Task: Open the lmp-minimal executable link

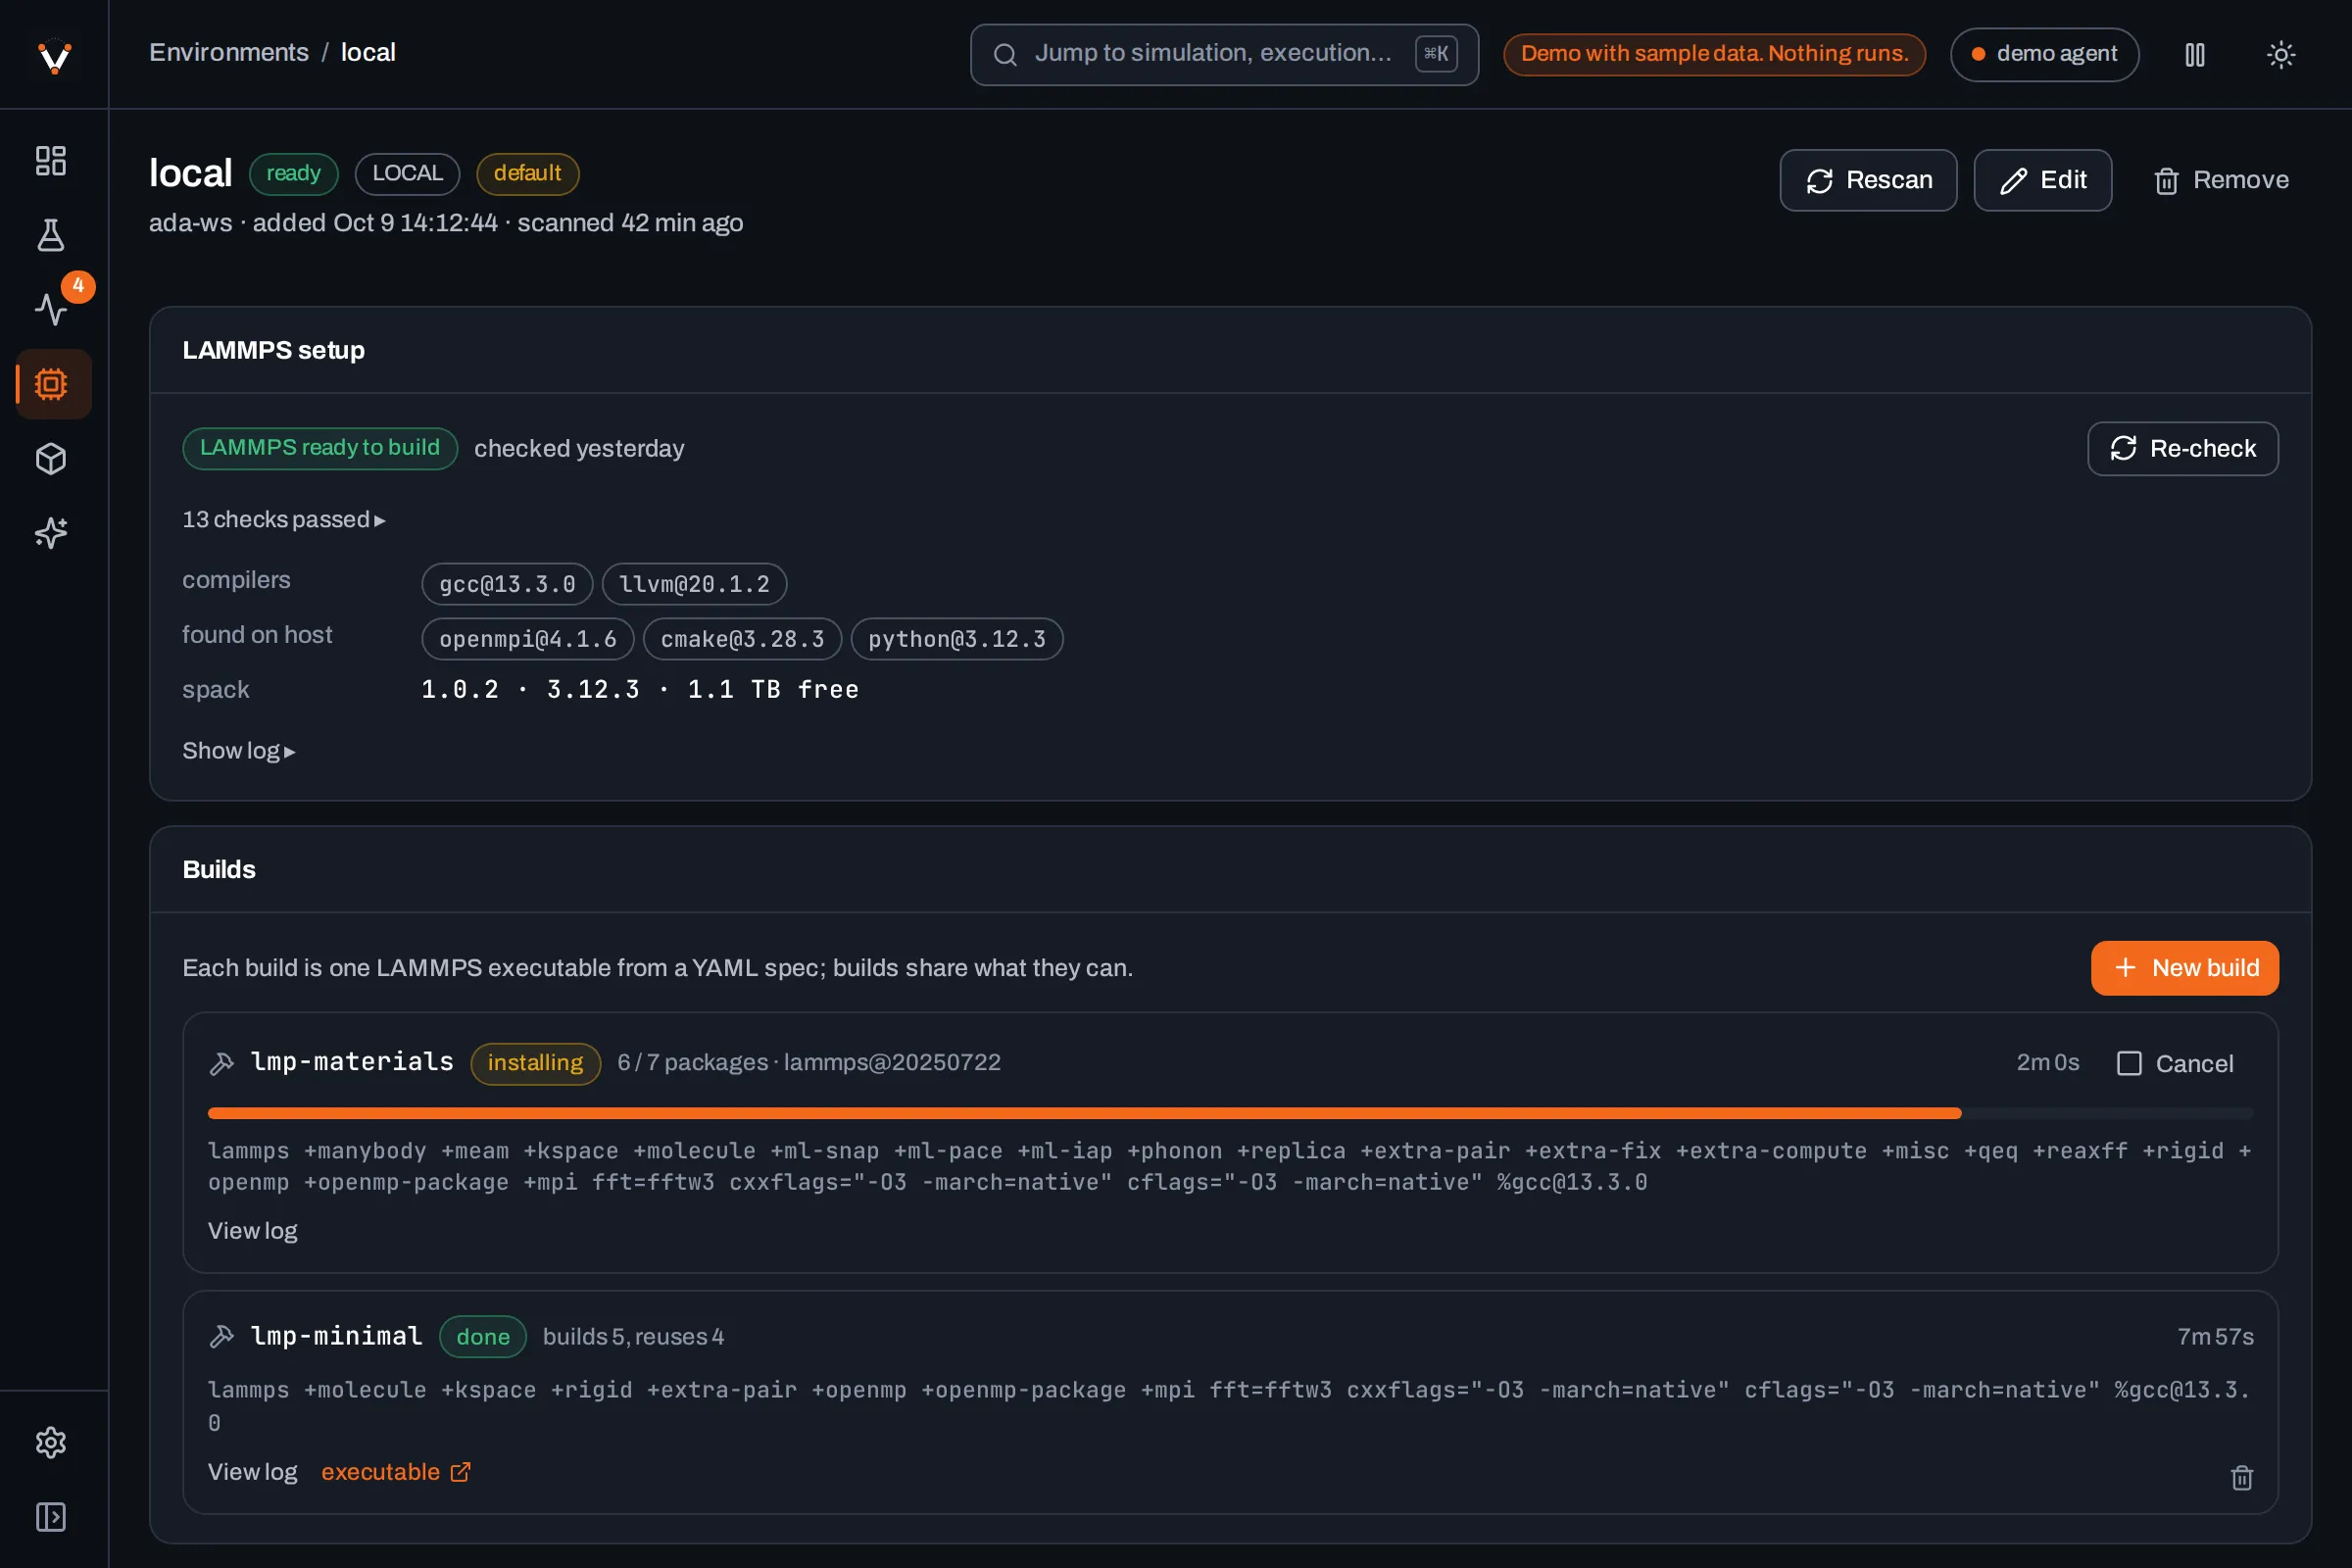Action: point(396,1472)
